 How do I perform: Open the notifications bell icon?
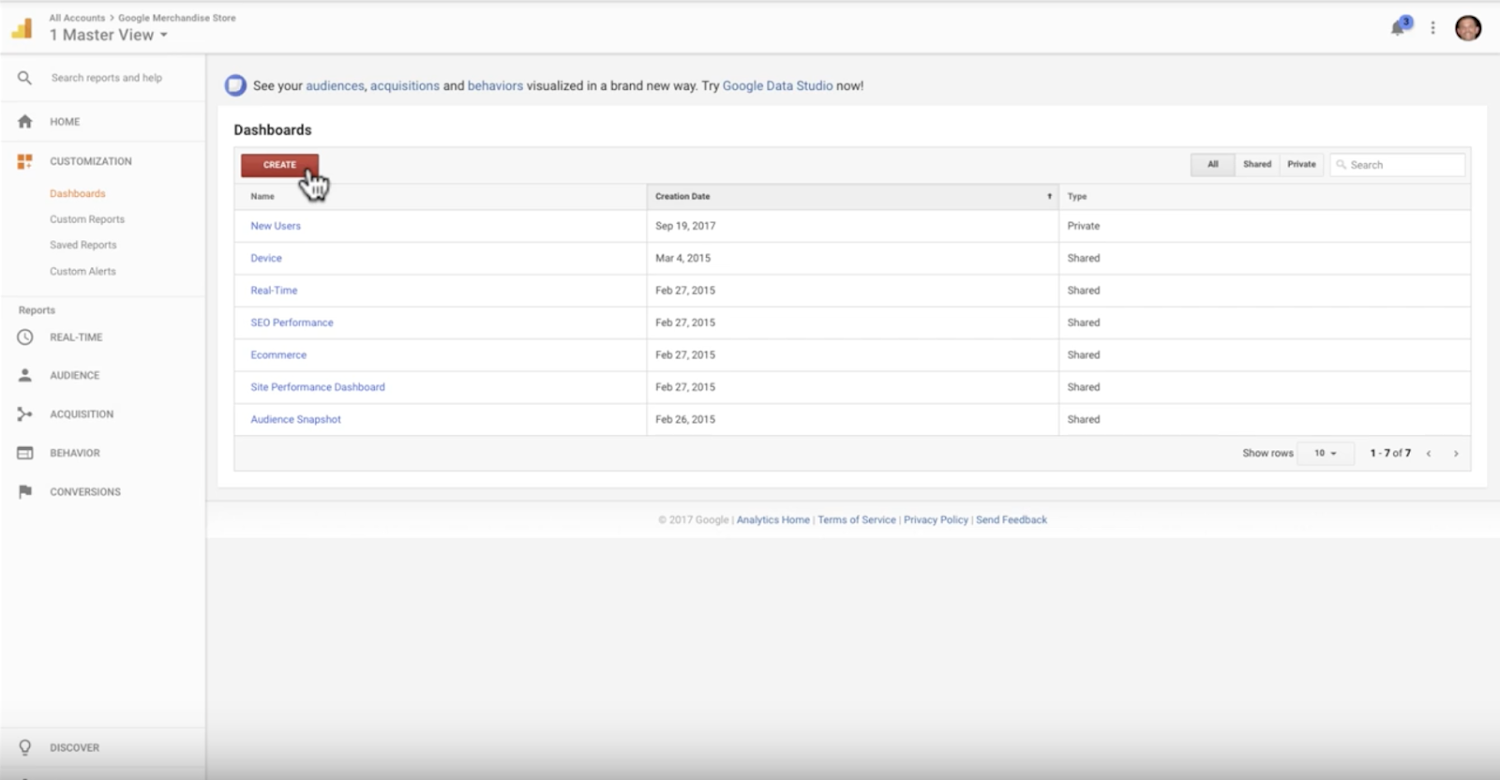[1398, 28]
